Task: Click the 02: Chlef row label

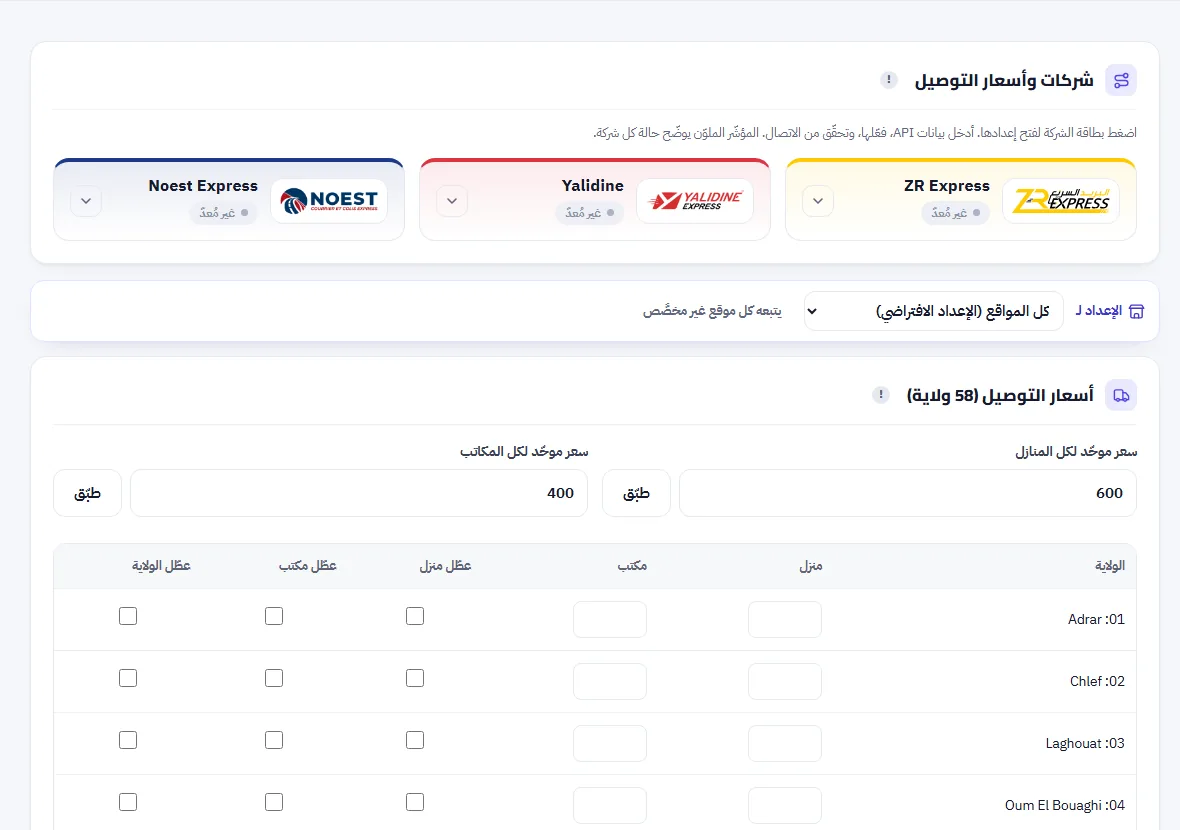Action: (x=1097, y=681)
